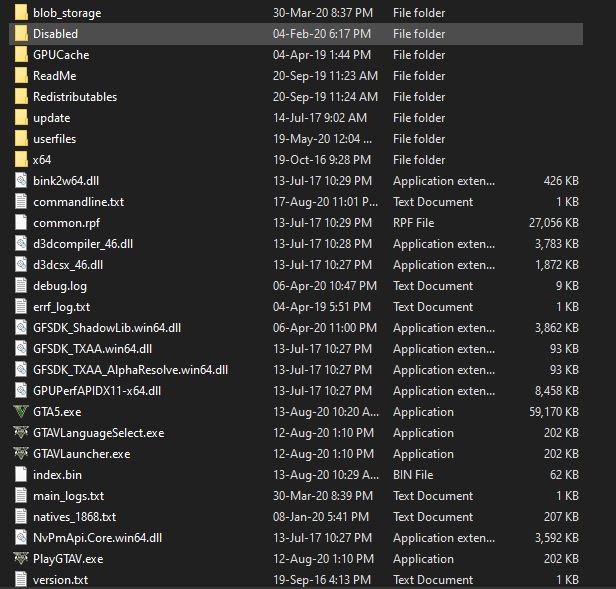Click the commandline.txt document icon
The image size is (616, 589).
pos(21,202)
